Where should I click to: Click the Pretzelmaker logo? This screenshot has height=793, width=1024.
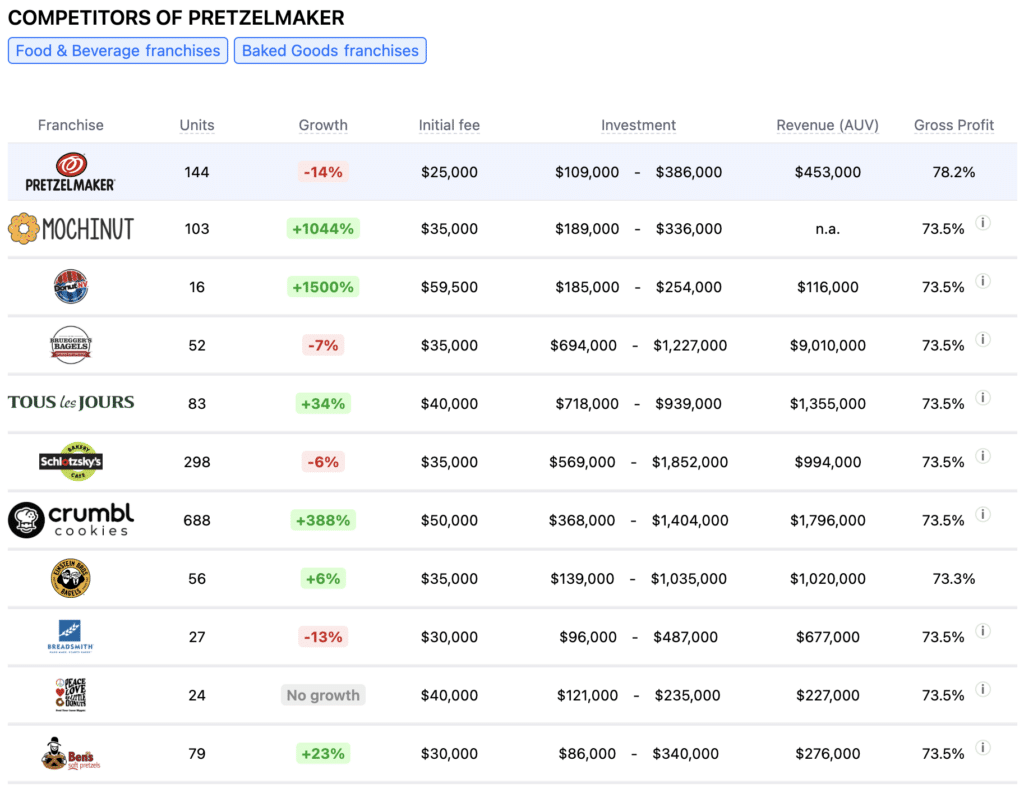click(70, 172)
